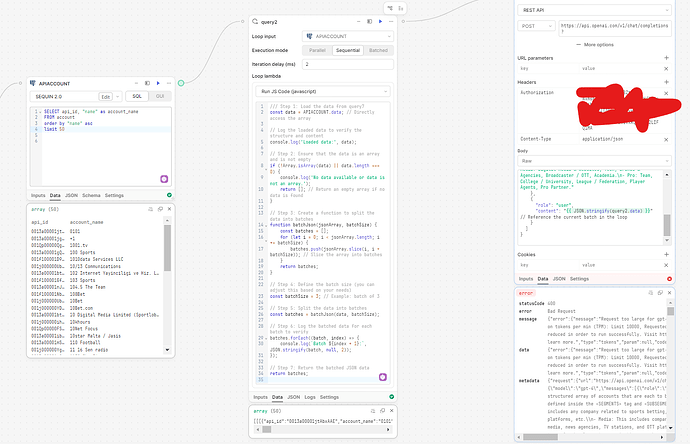This screenshot has height=444, width=690.
Task: Toggle side panel view for query2 block
Action: (370, 22)
